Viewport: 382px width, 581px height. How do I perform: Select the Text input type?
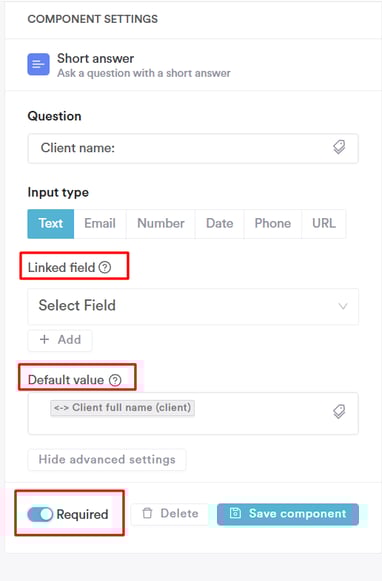click(x=51, y=223)
